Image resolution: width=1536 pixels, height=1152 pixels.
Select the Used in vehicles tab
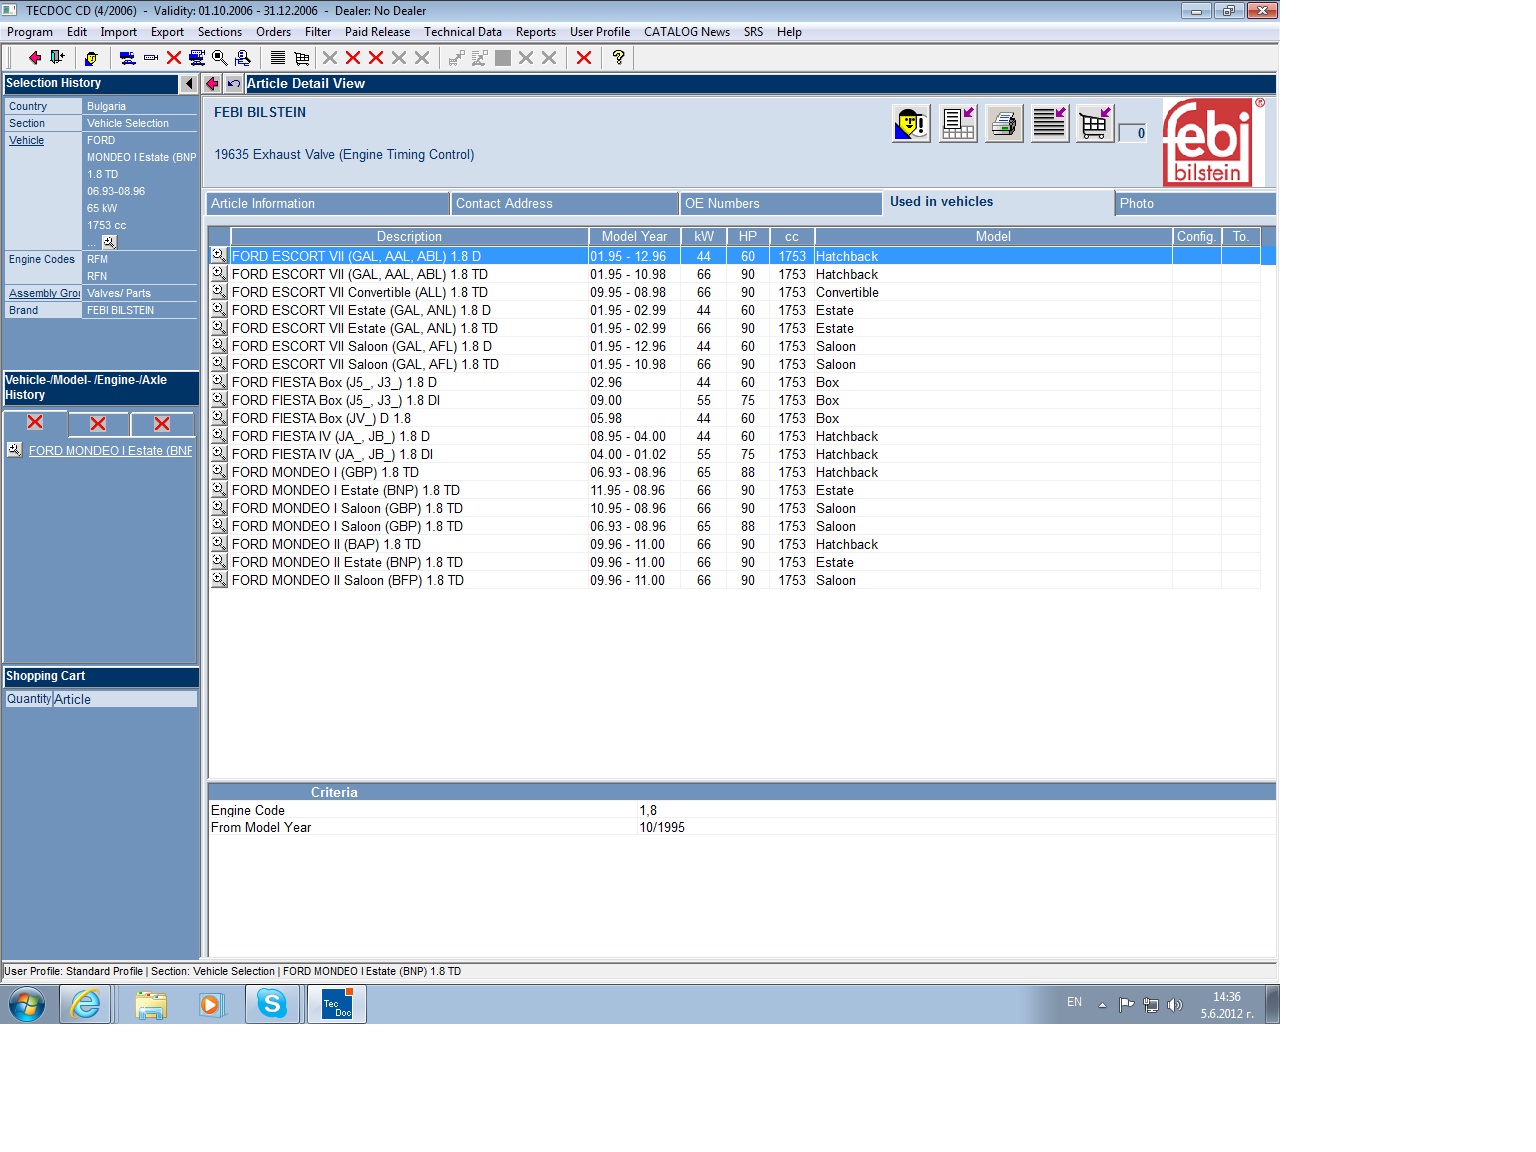999,202
